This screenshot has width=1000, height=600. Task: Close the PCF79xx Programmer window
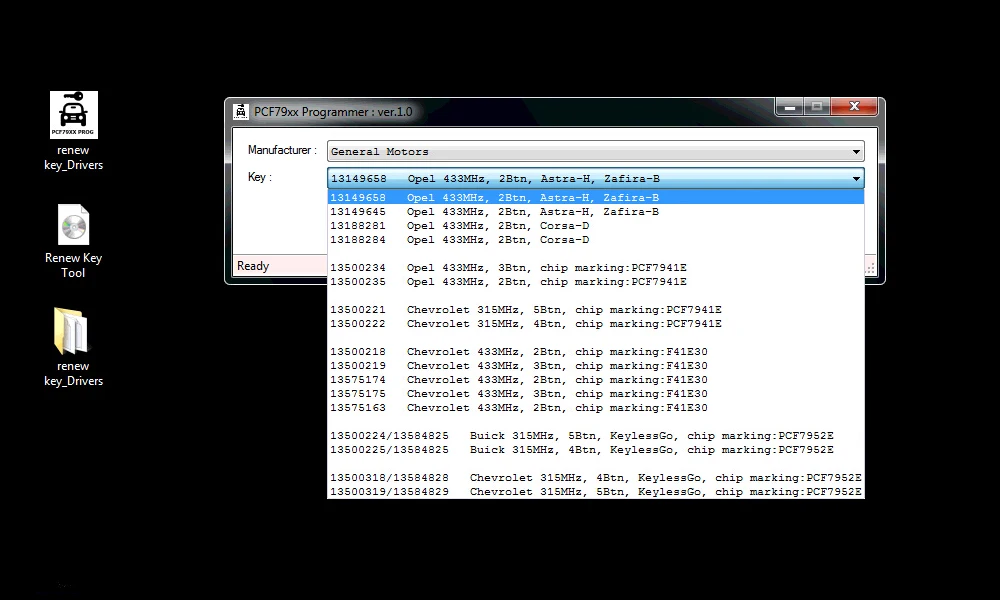click(x=854, y=106)
